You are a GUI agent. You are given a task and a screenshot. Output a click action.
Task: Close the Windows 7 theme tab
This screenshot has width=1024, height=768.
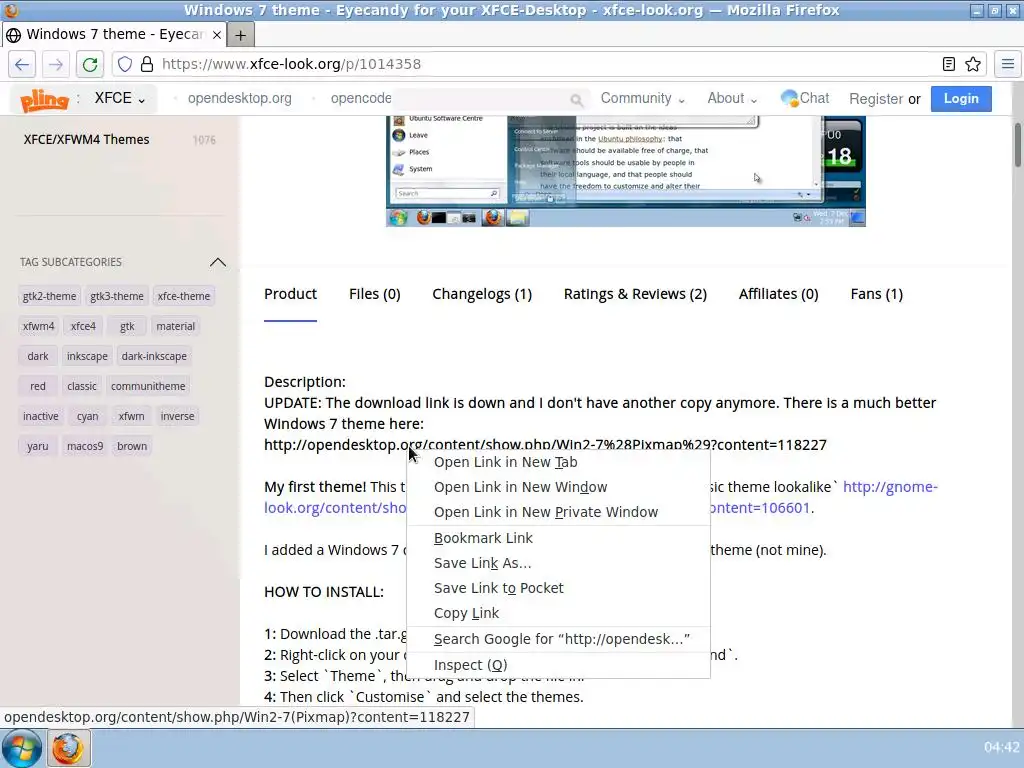click(217, 35)
